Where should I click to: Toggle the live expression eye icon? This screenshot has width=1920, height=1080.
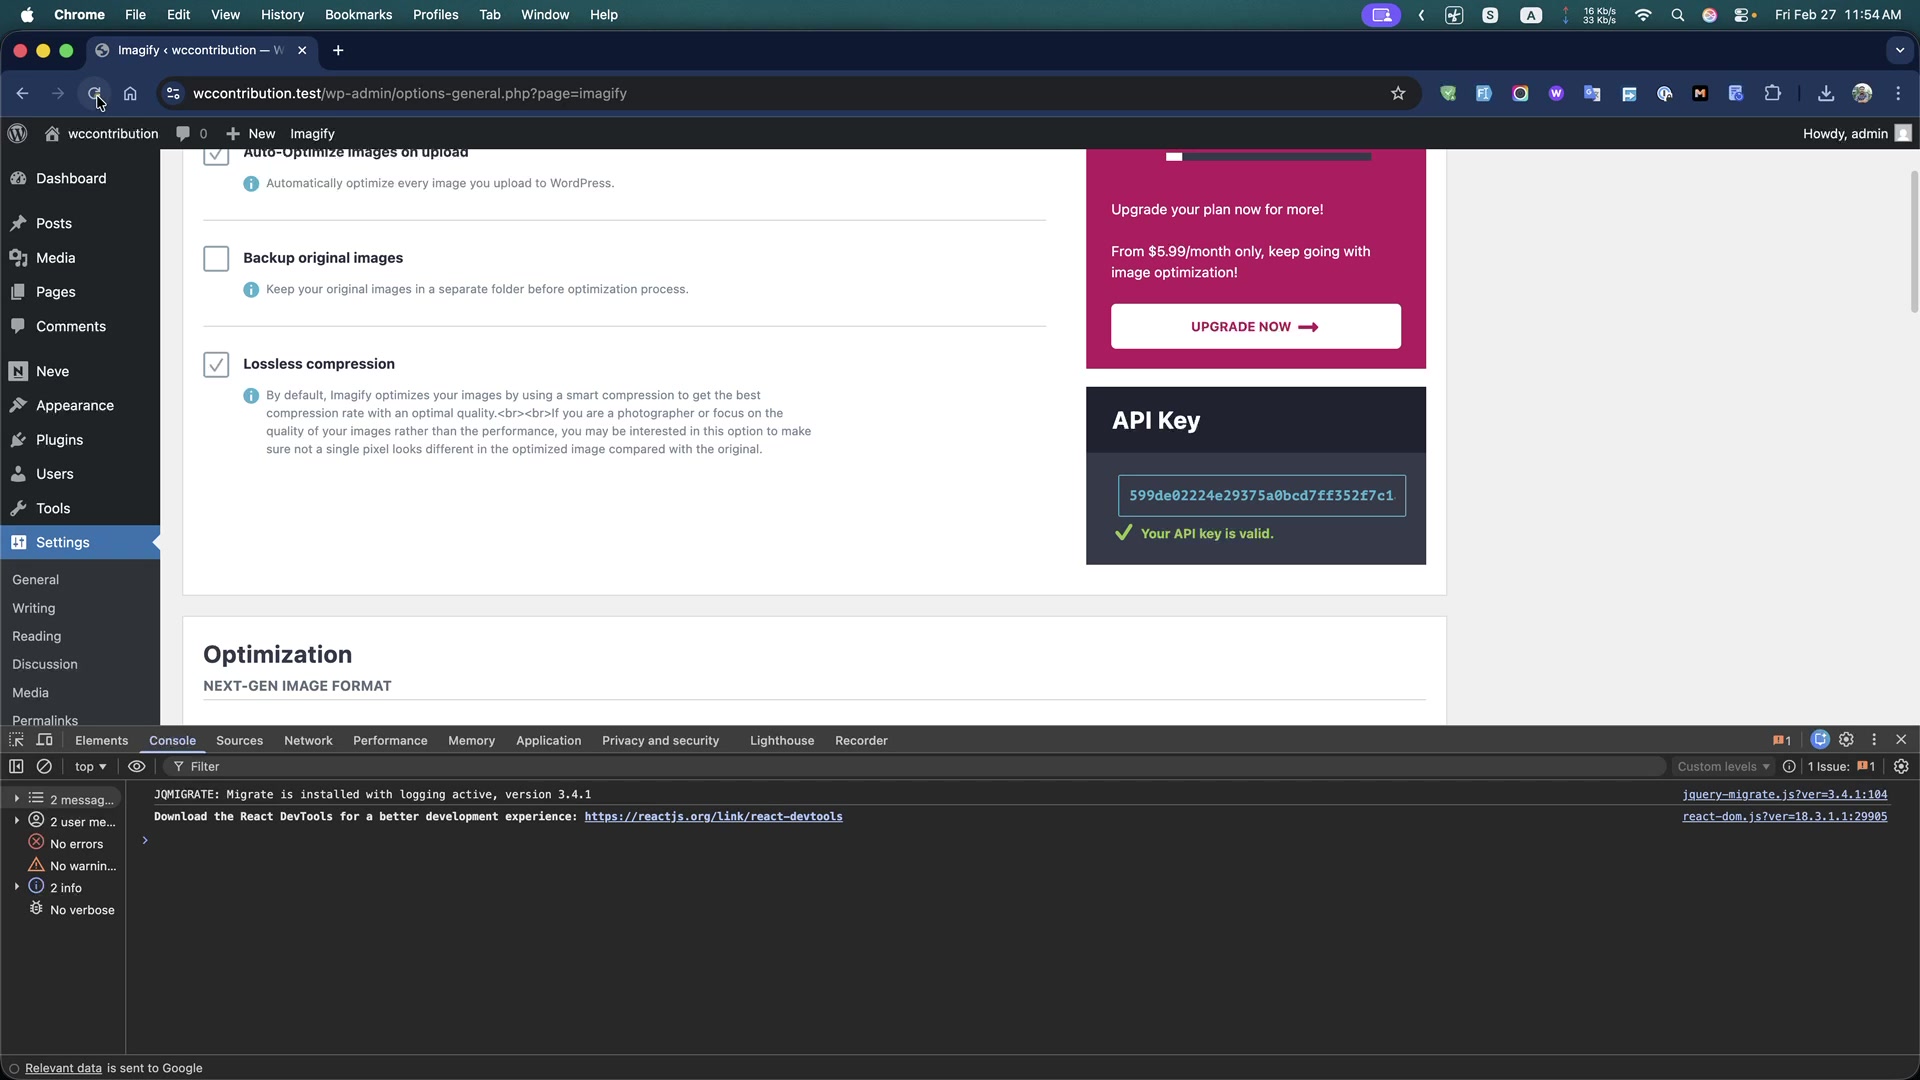pyautogui.click(x=137, y=767)
